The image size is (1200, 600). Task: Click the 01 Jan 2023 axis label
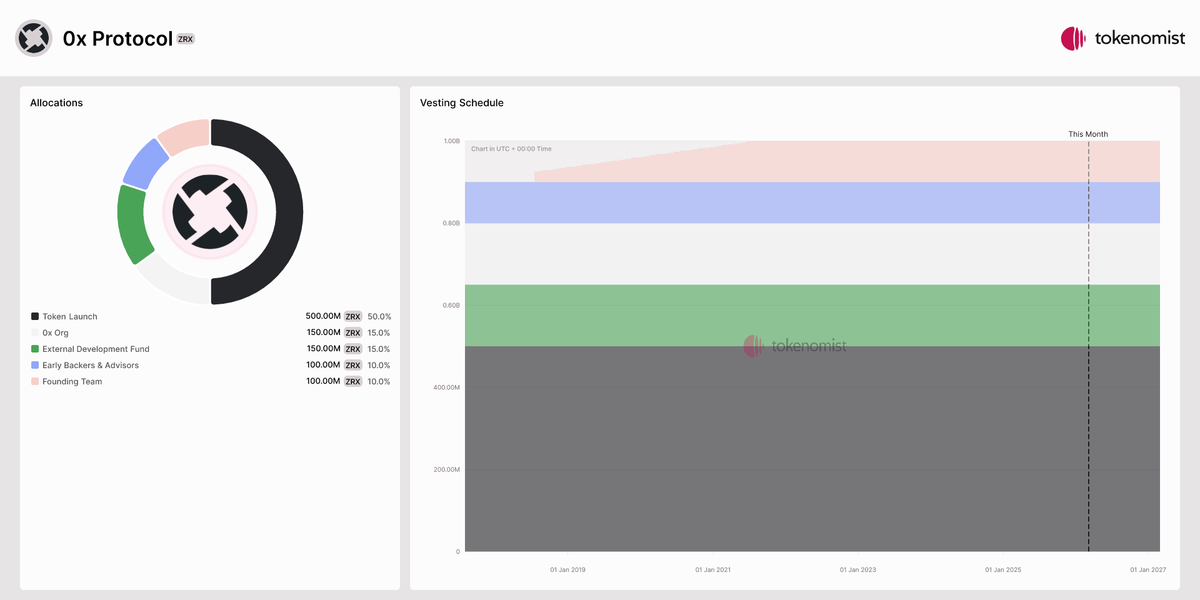point(857,570)
